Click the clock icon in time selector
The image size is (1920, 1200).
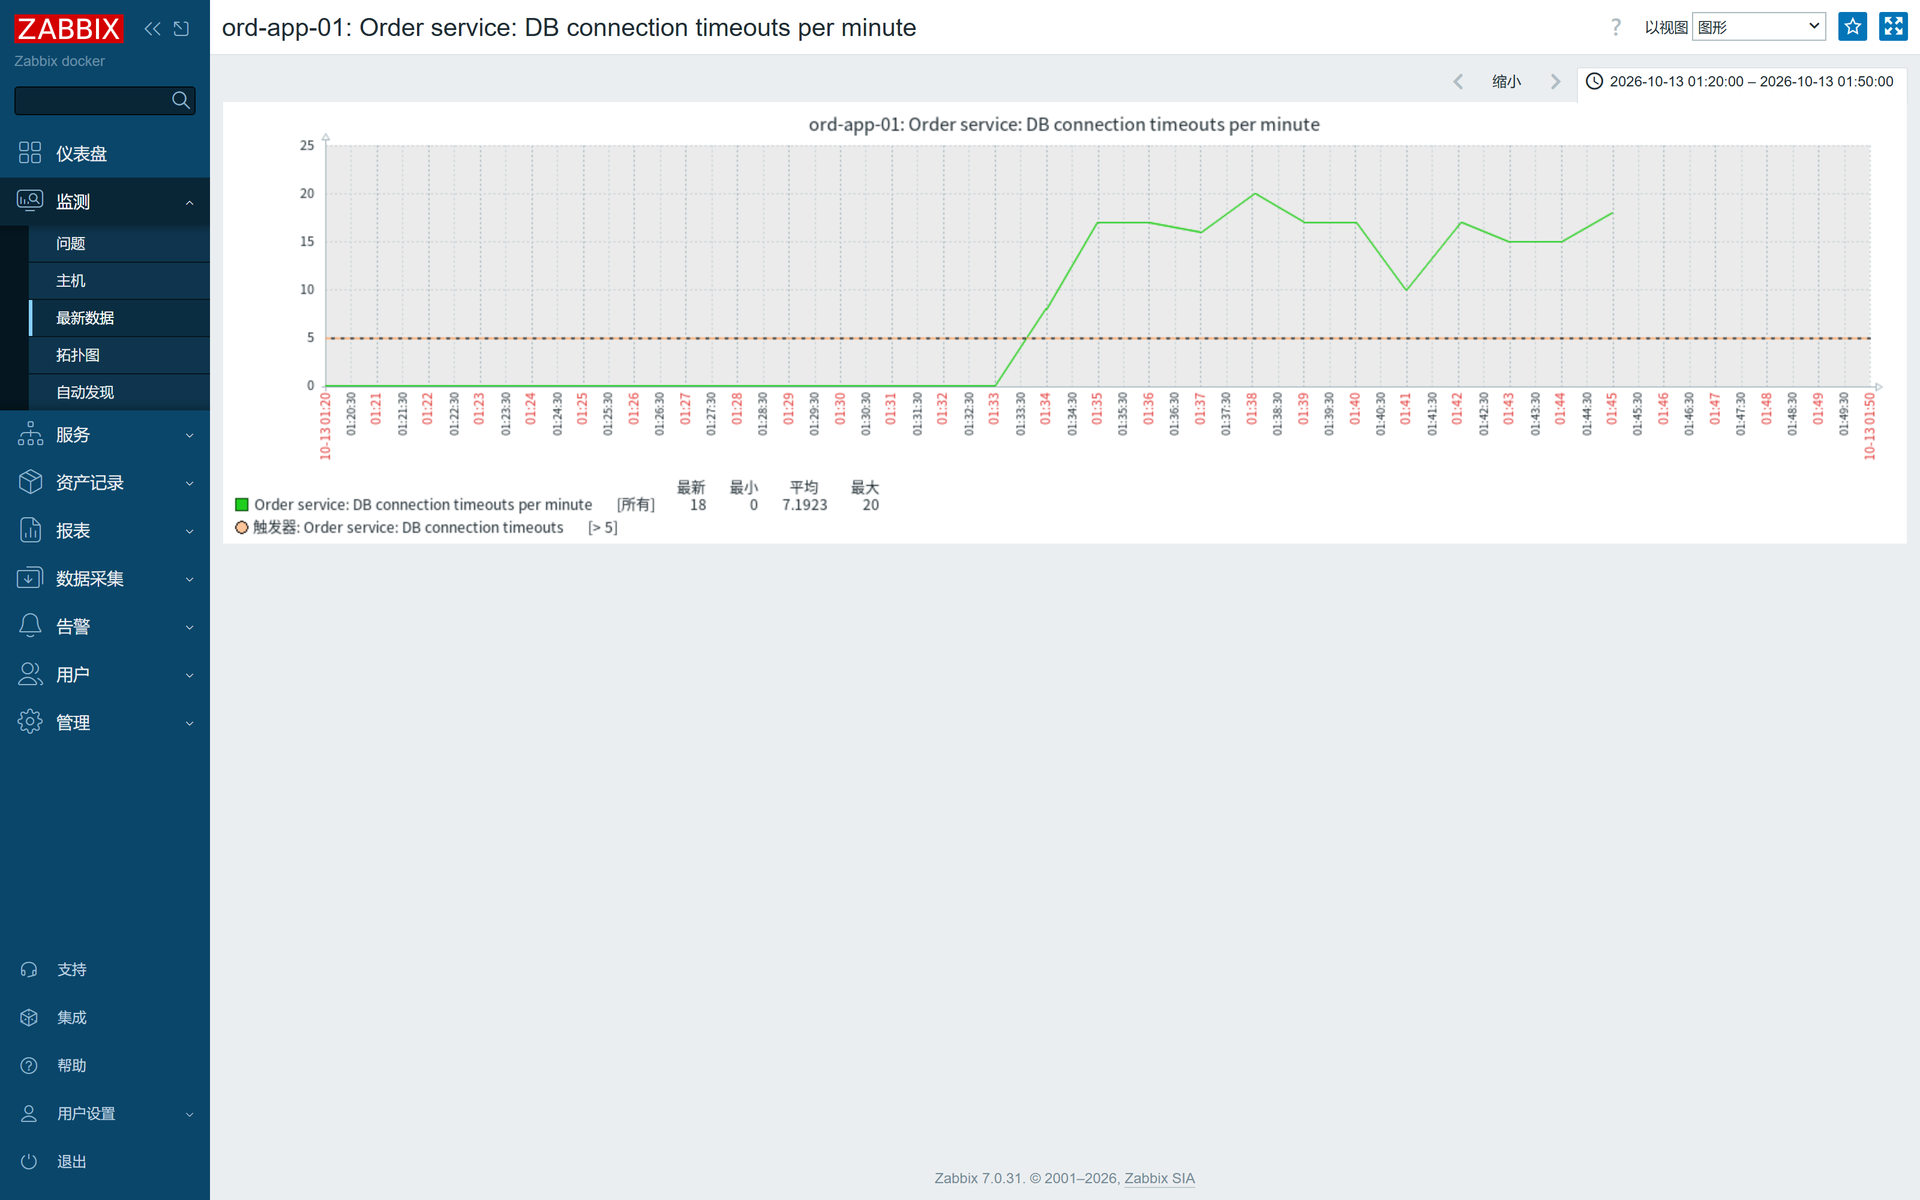pyautogui.click(x=1595, y=82)
